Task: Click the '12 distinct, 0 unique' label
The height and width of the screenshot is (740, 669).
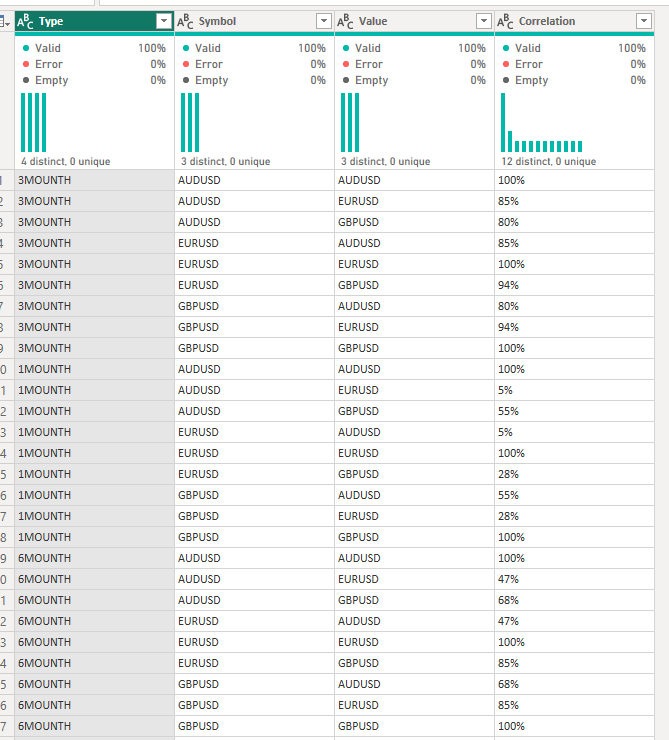Action: [x=549, y=161]
